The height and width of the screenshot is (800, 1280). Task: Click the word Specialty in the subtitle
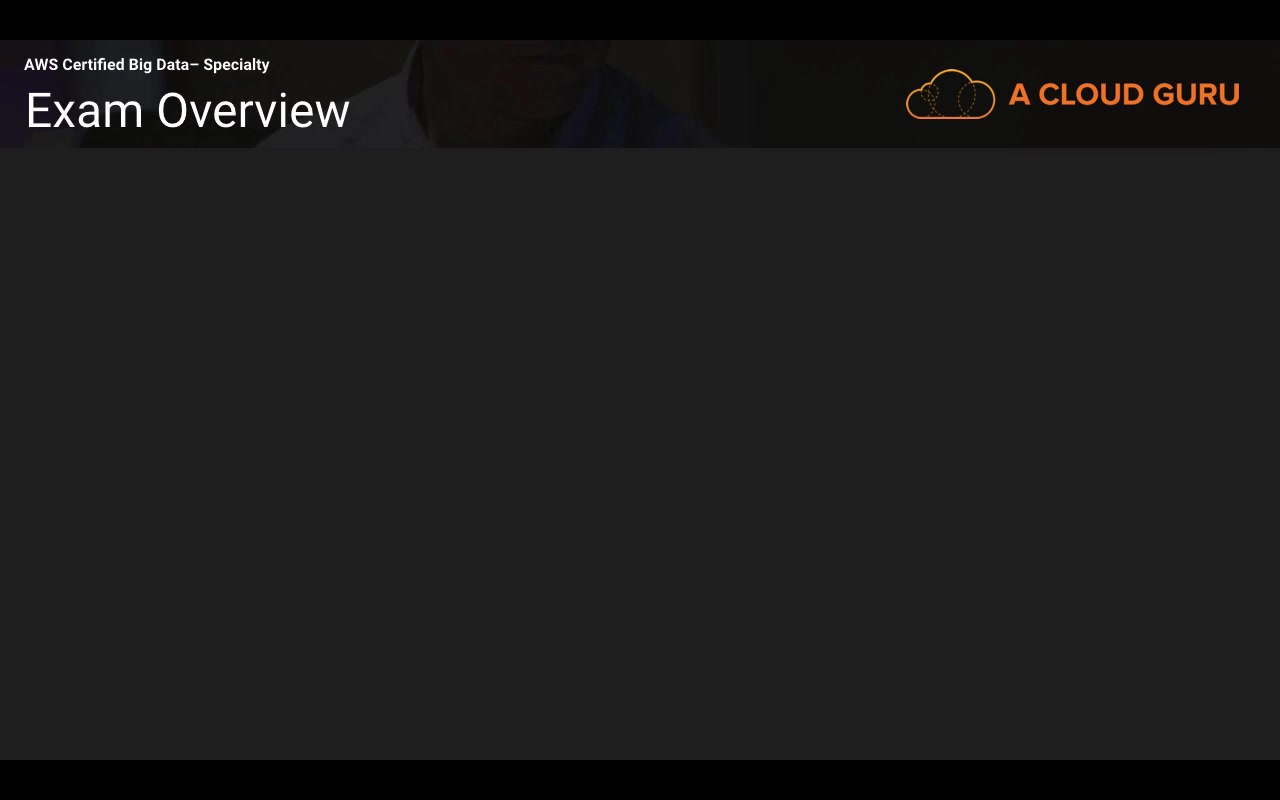236,65
